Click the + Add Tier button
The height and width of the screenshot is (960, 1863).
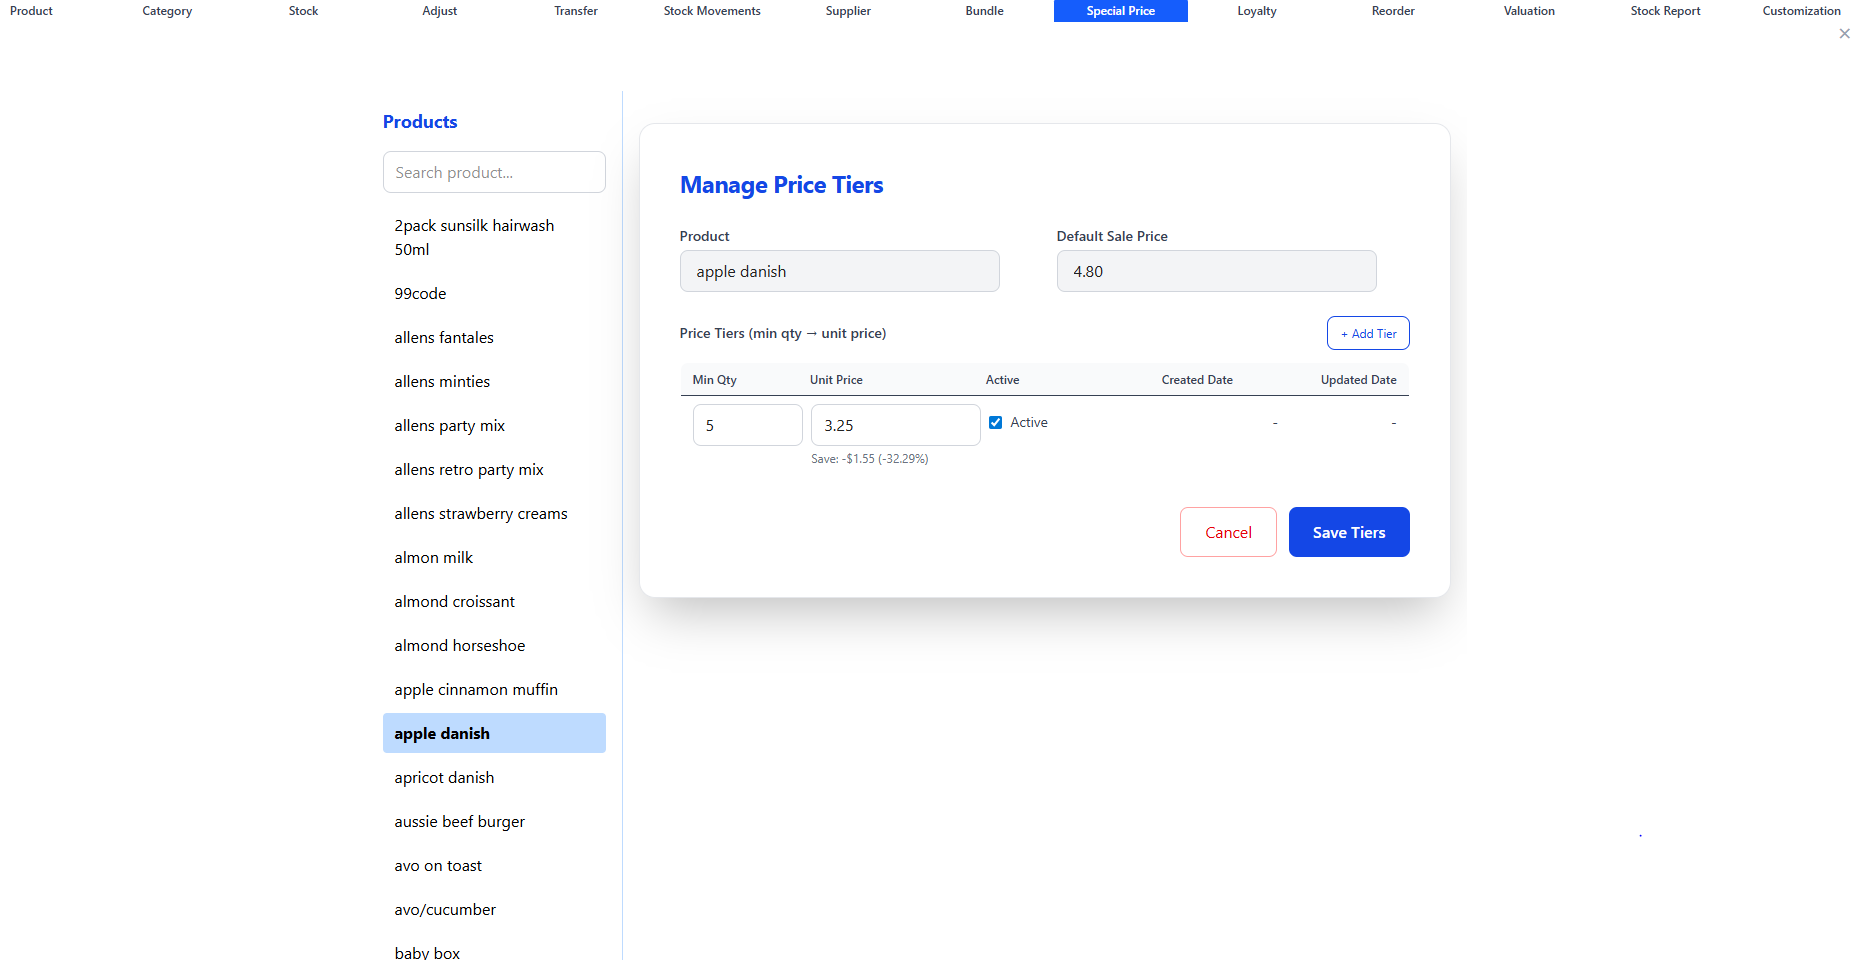[1368, 333]
